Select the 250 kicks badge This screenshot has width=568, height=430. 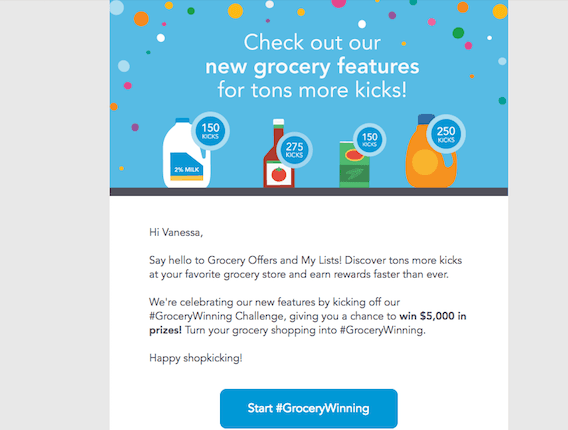[x=446, y=134]
